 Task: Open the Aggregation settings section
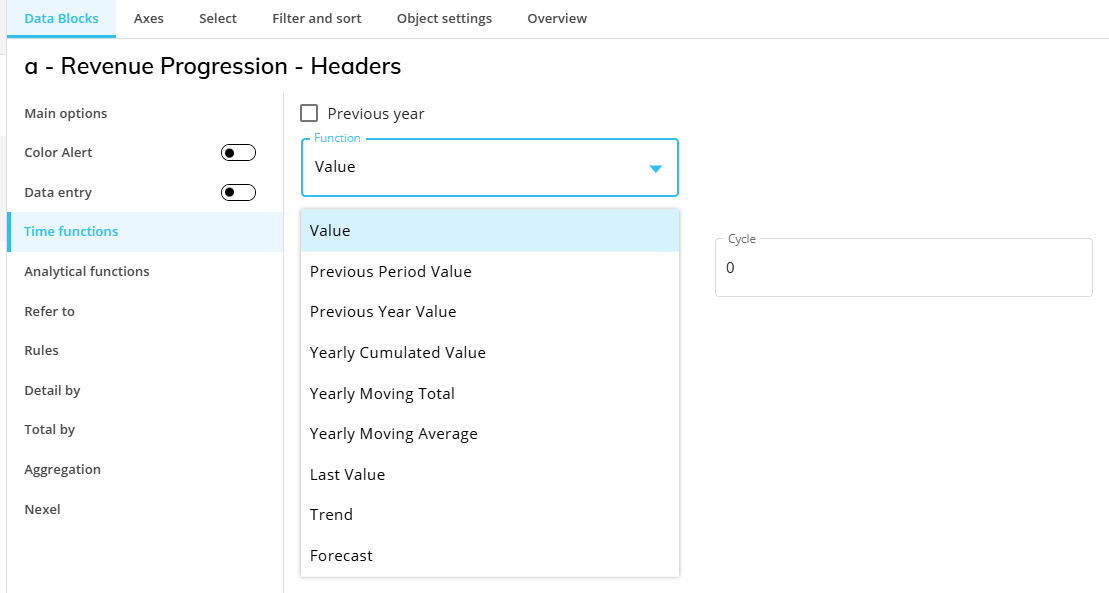(62, 469)
